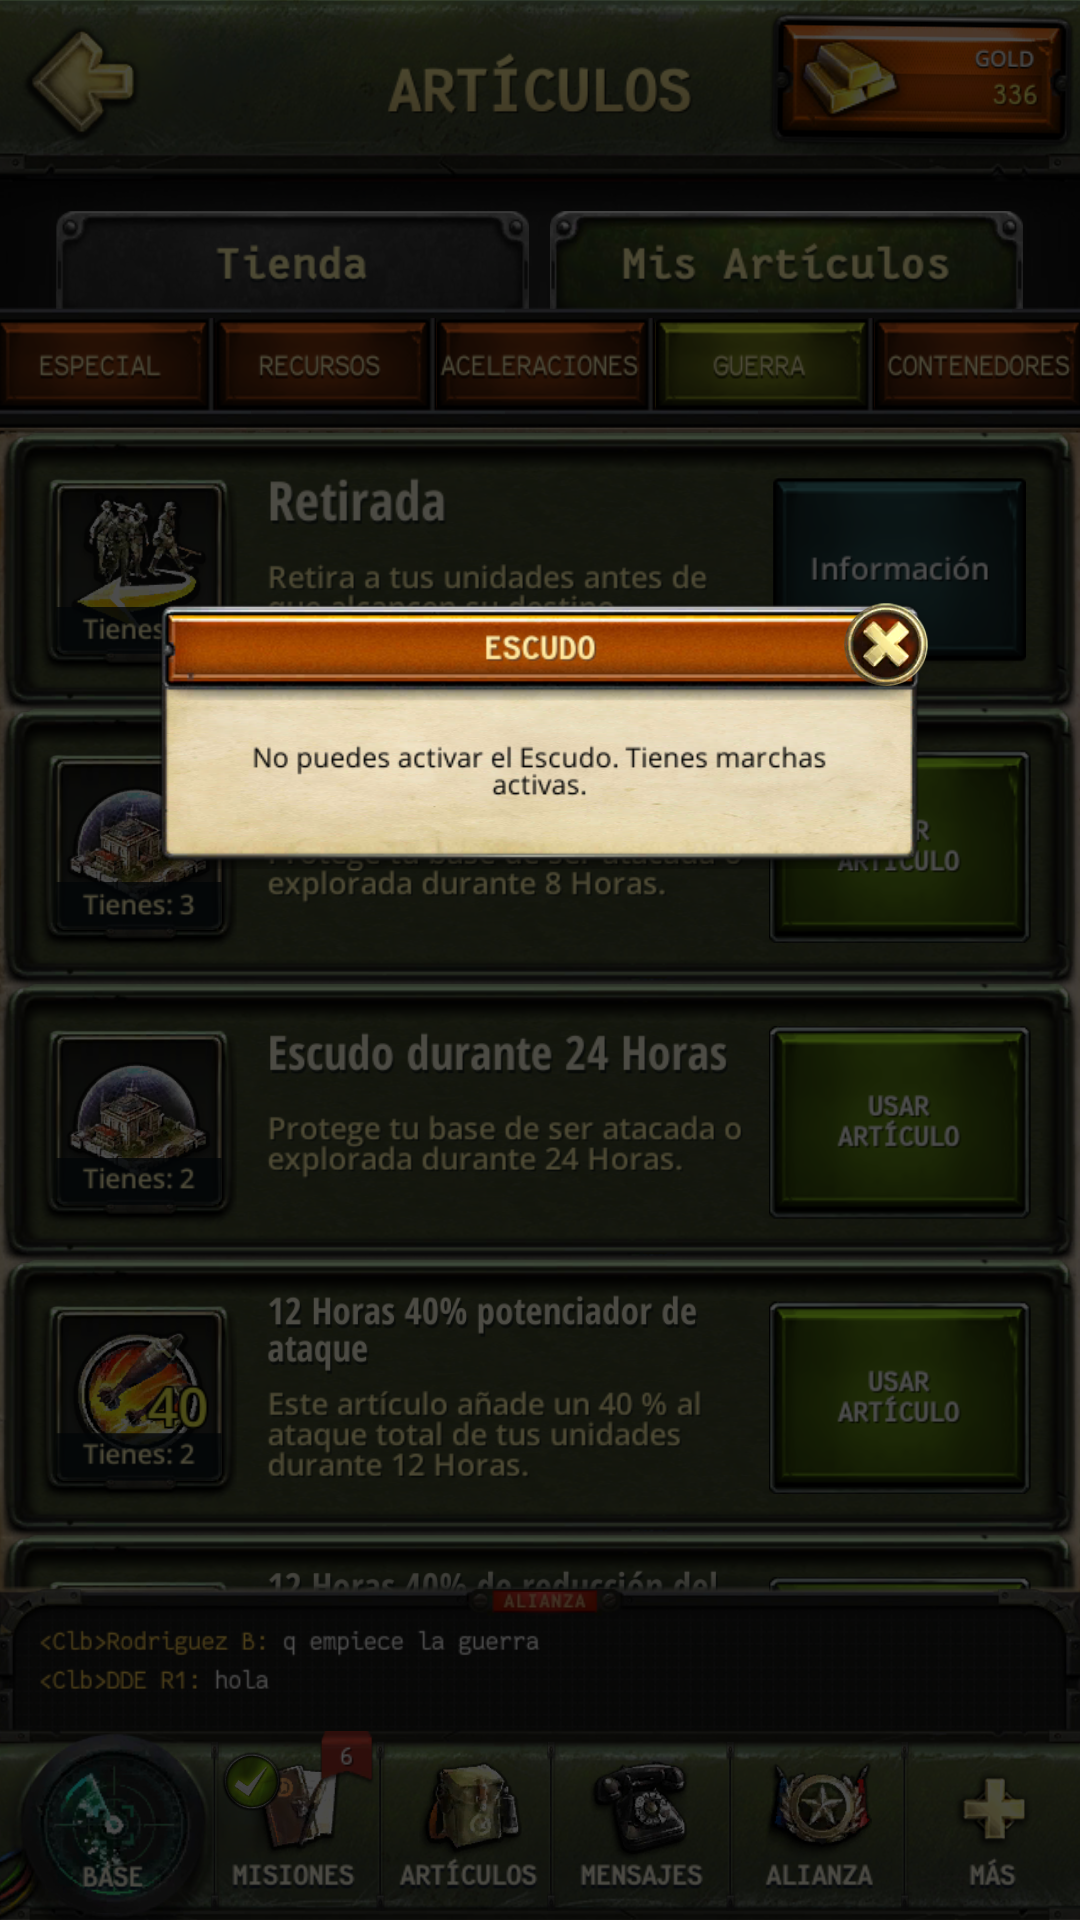The image size is (1080, 1920).
Task: Open the Contenedores category
Action: click(978, 365)
